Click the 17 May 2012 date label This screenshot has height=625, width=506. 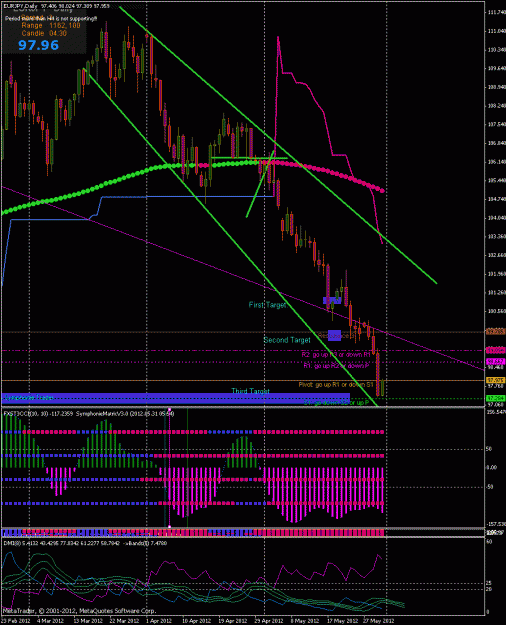[342, 621]
